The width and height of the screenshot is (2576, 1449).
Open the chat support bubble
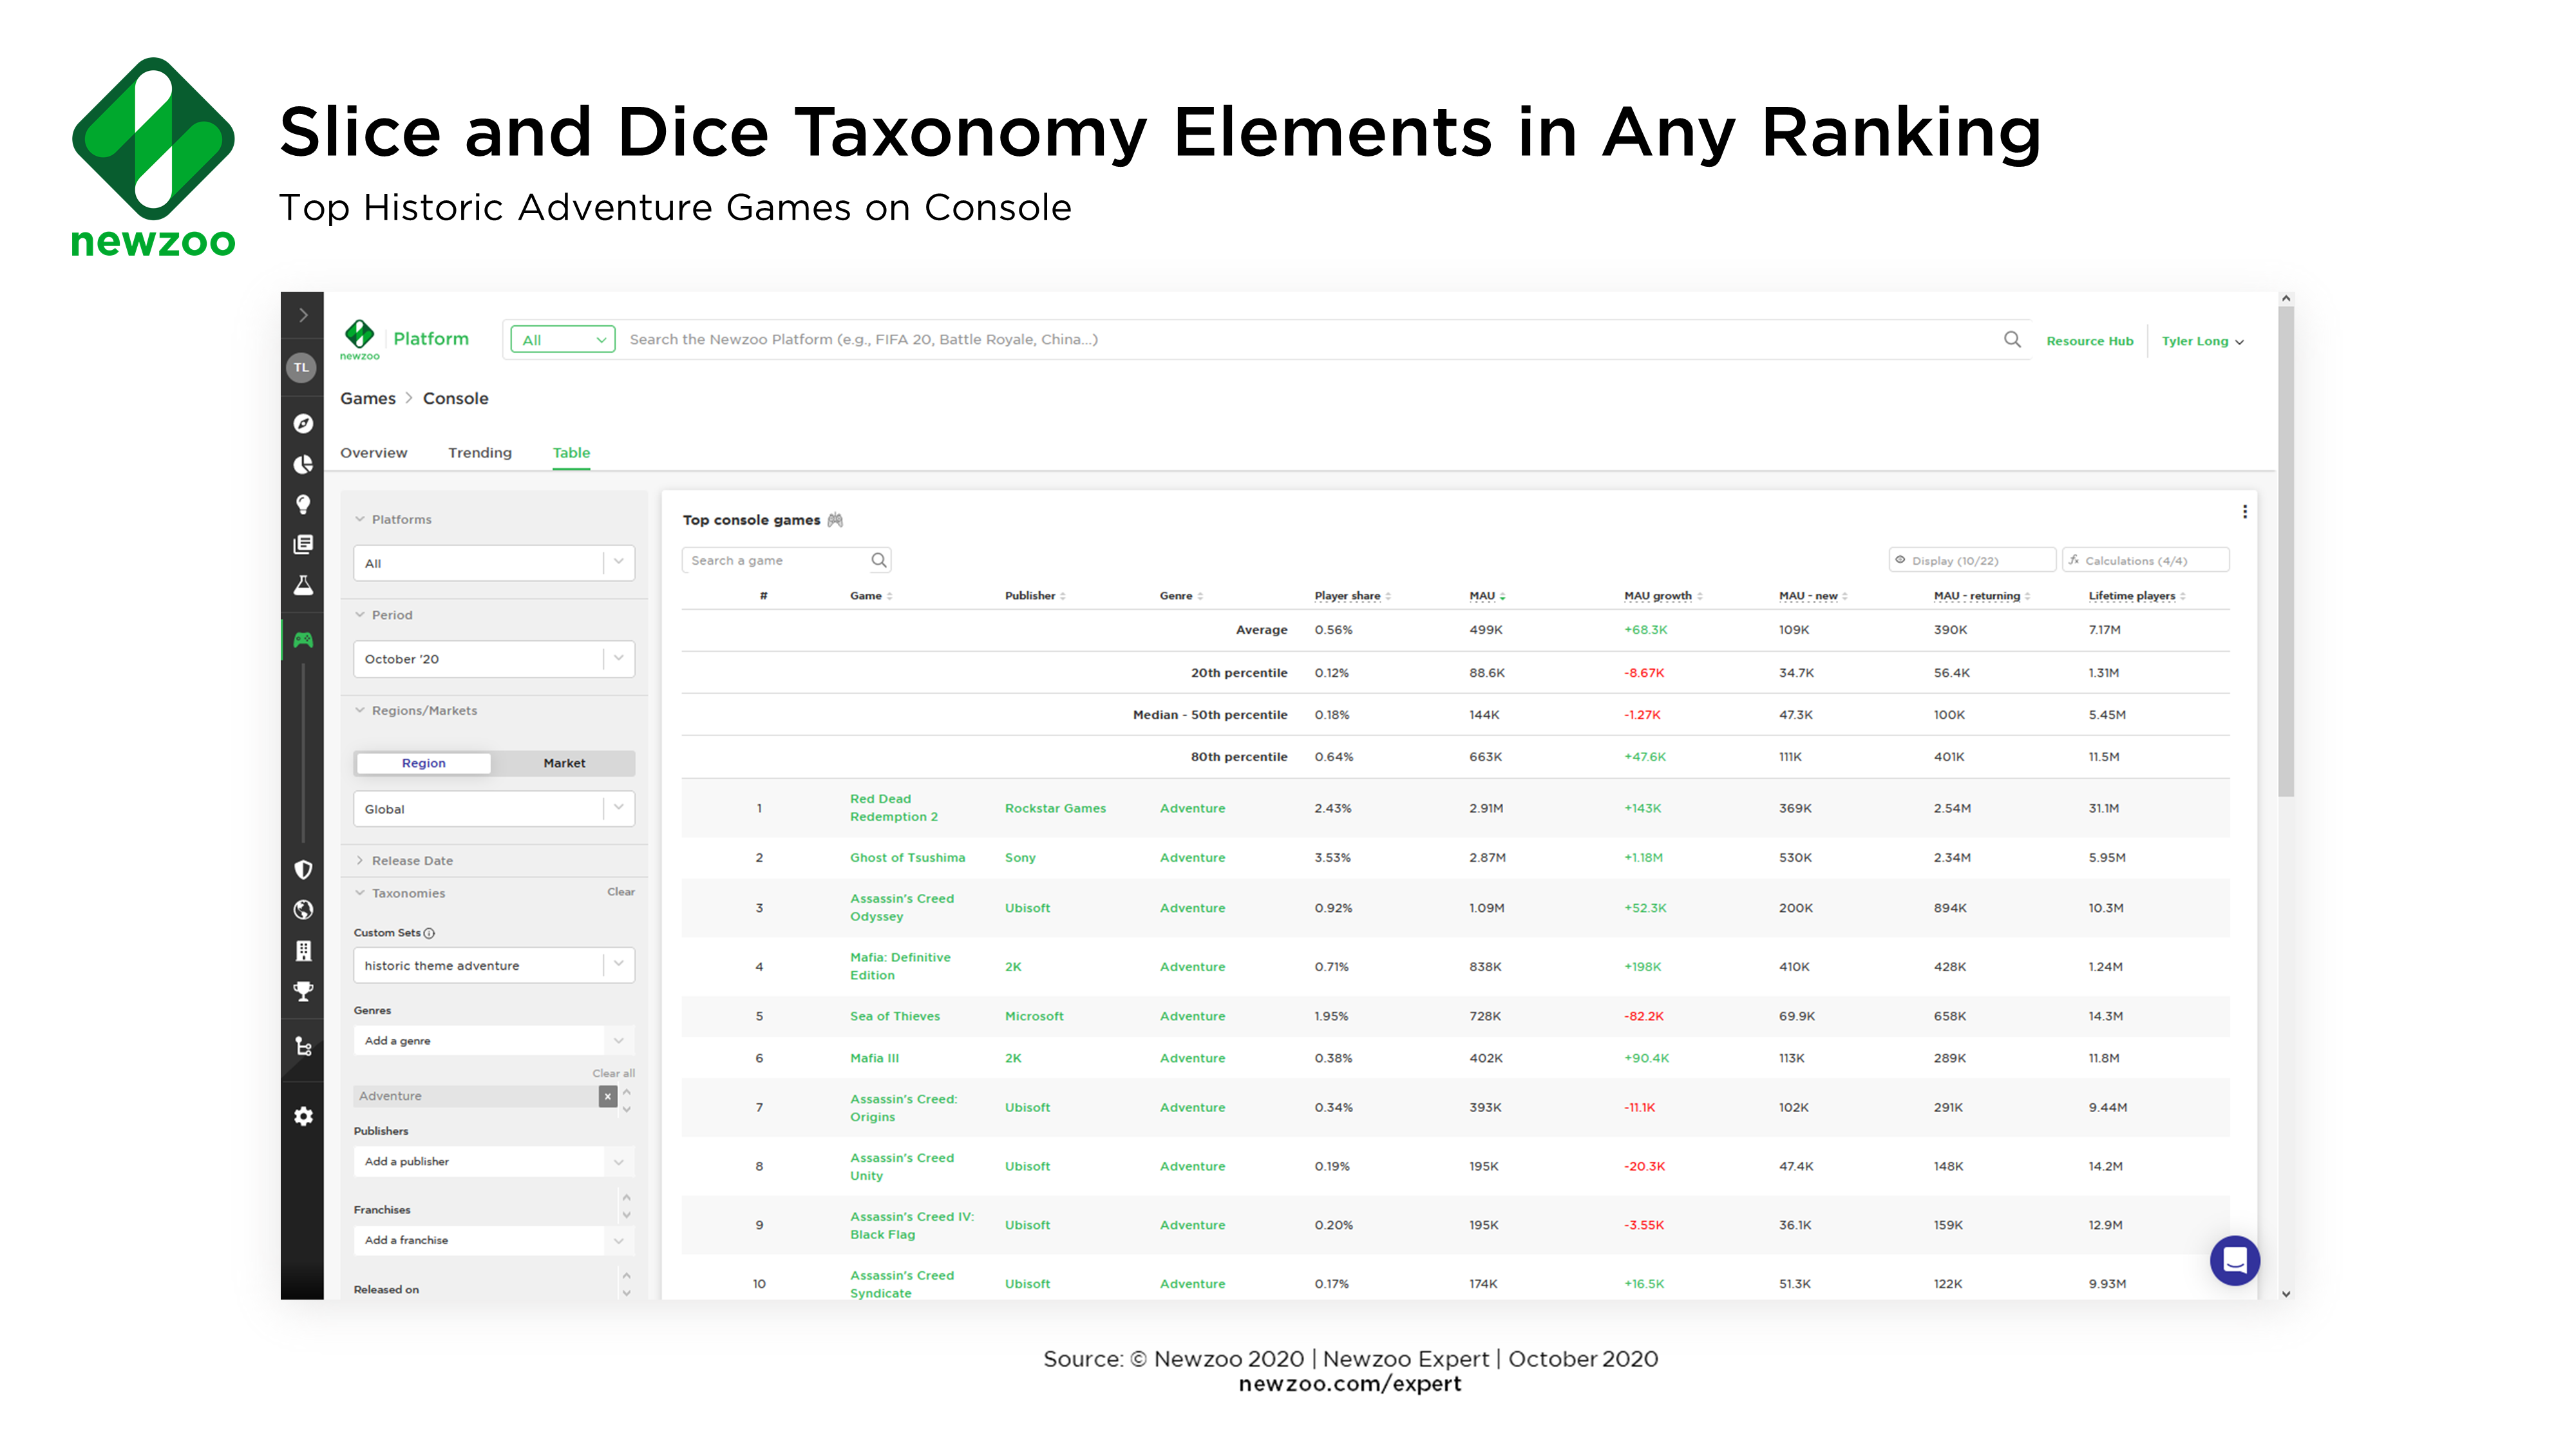[2234, 1260]
